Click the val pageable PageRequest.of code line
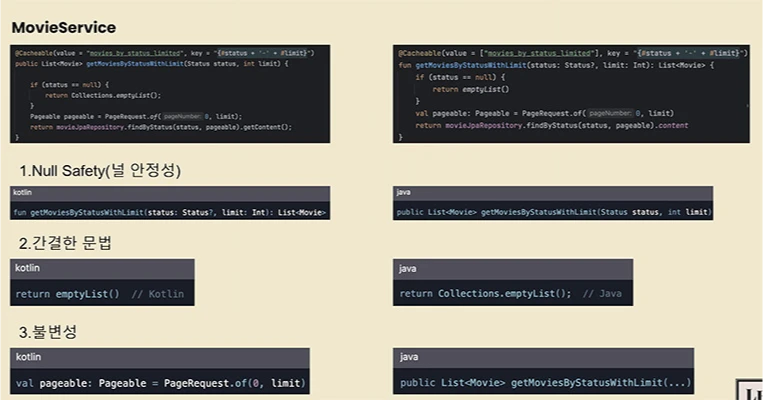 click(160, 383)
